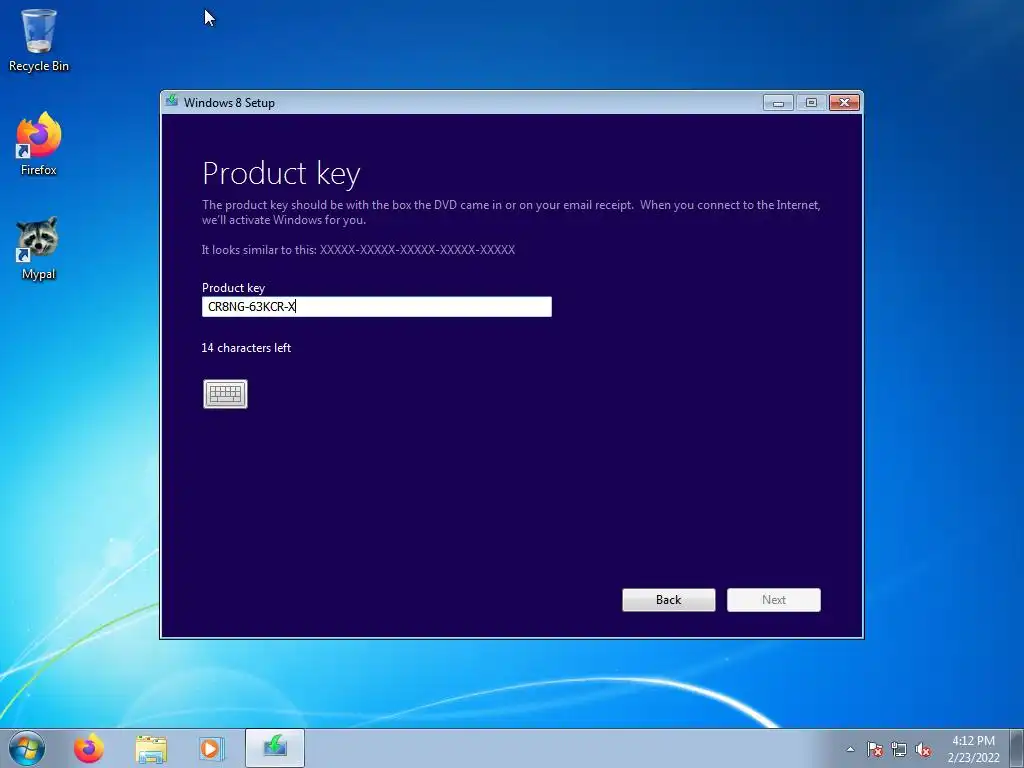Click the sample key XXXXX-XXXXX format text
The height and width of the screenshot is (768, 1024).
click(417, 249)
